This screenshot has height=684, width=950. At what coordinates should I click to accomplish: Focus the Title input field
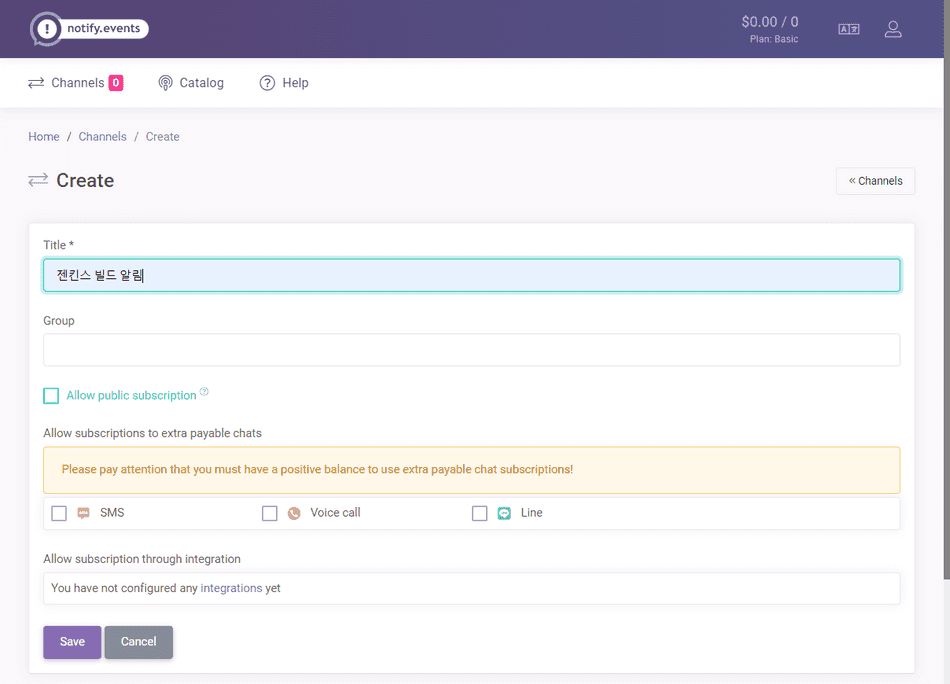471,275
